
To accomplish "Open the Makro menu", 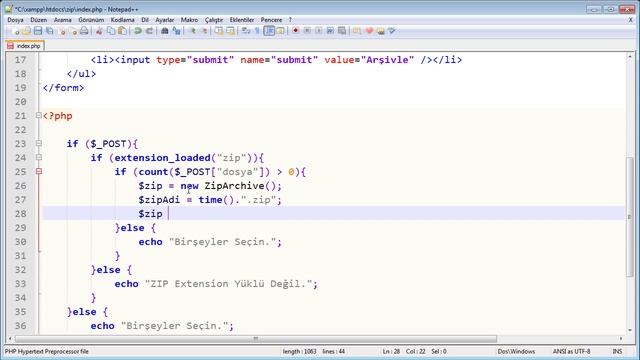I will click(x=189, y=20).
